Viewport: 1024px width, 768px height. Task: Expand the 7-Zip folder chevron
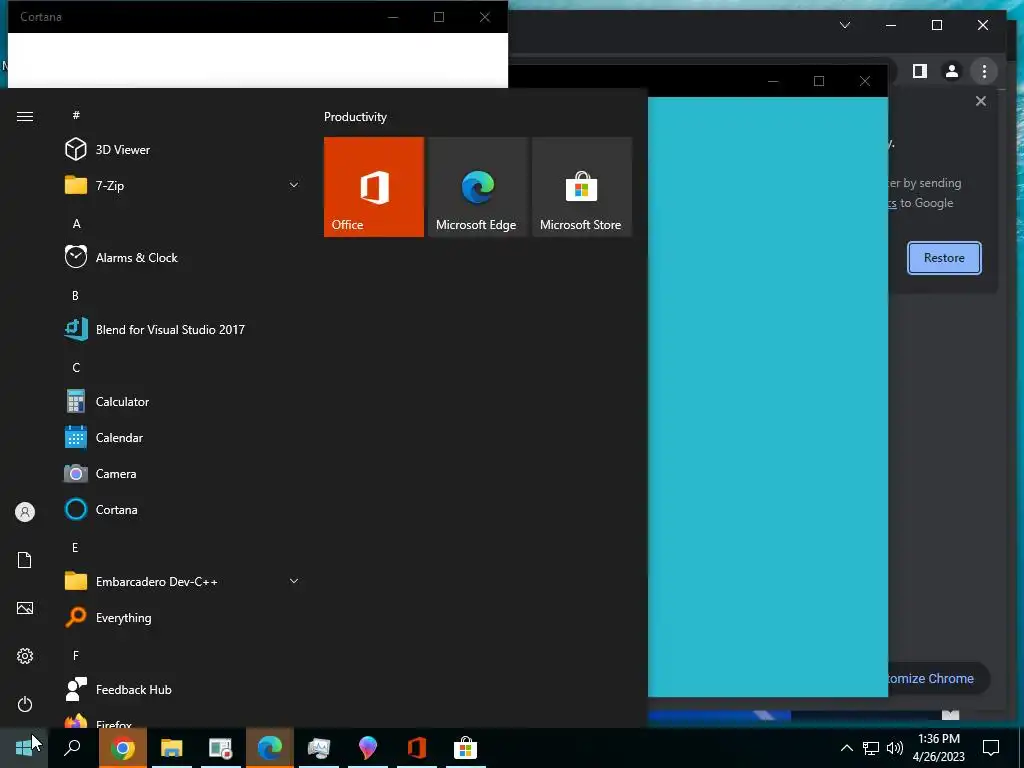pos(294,185)
